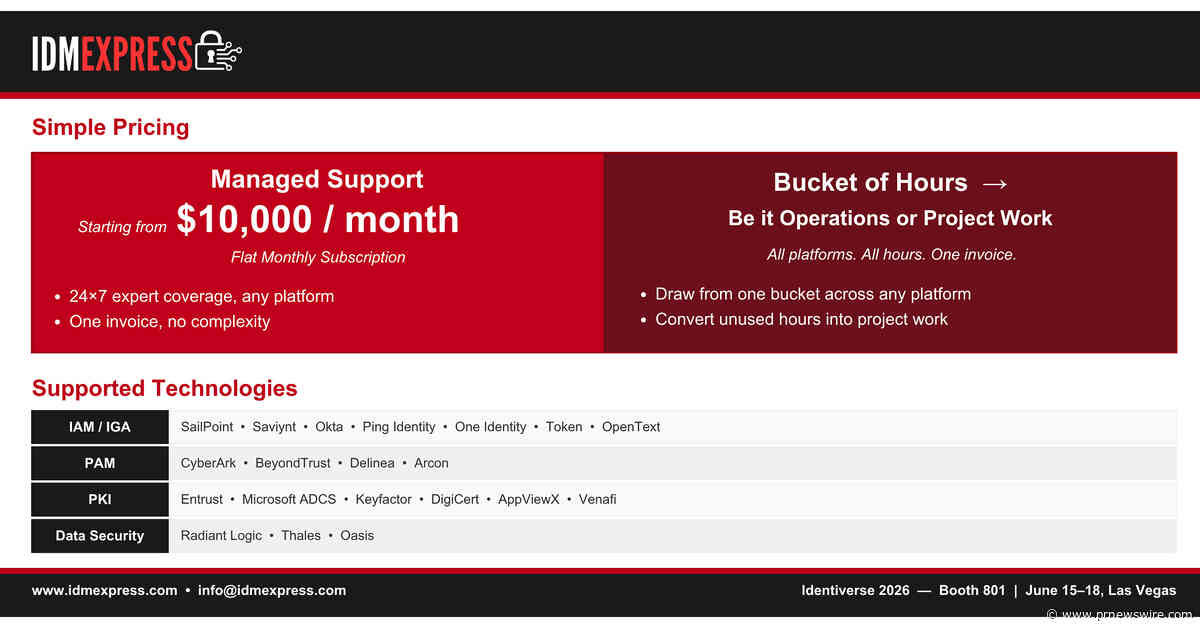Click Okta in the IAM row

point(329,427)
